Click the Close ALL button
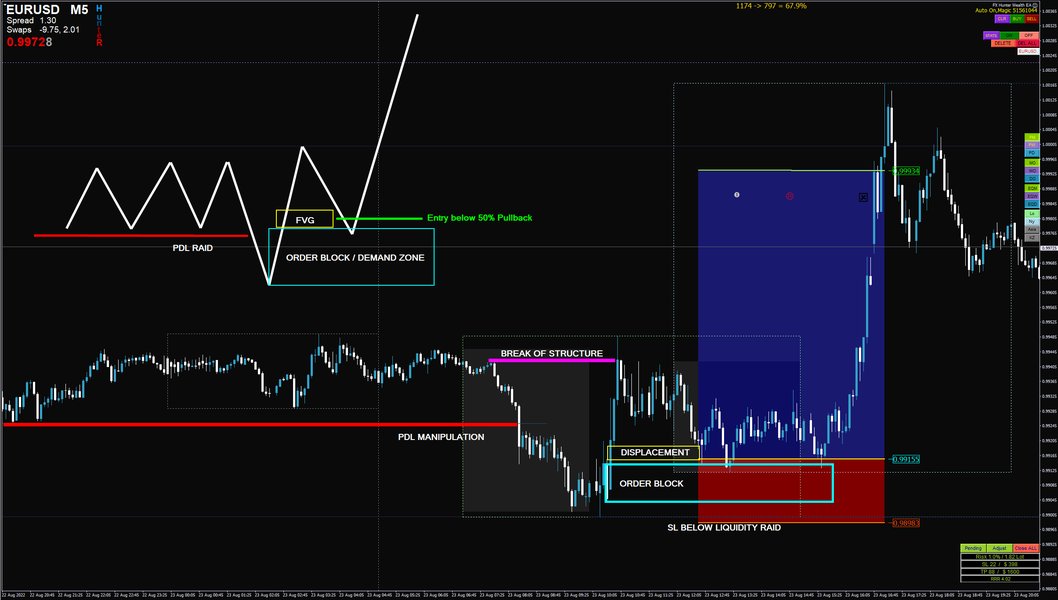The height and width of the screenshot is (600, 1058). tap(1025, 548)
